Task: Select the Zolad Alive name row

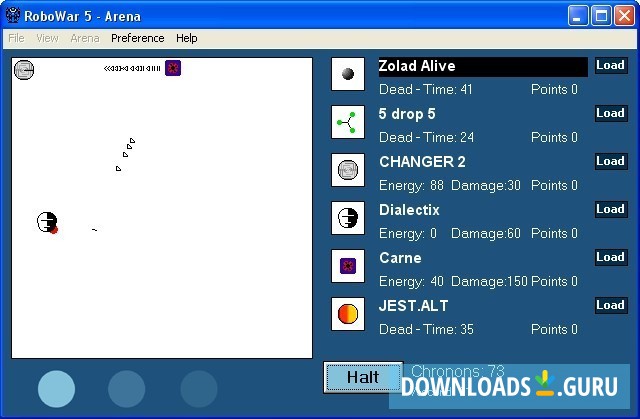Action: coord(483,67)
